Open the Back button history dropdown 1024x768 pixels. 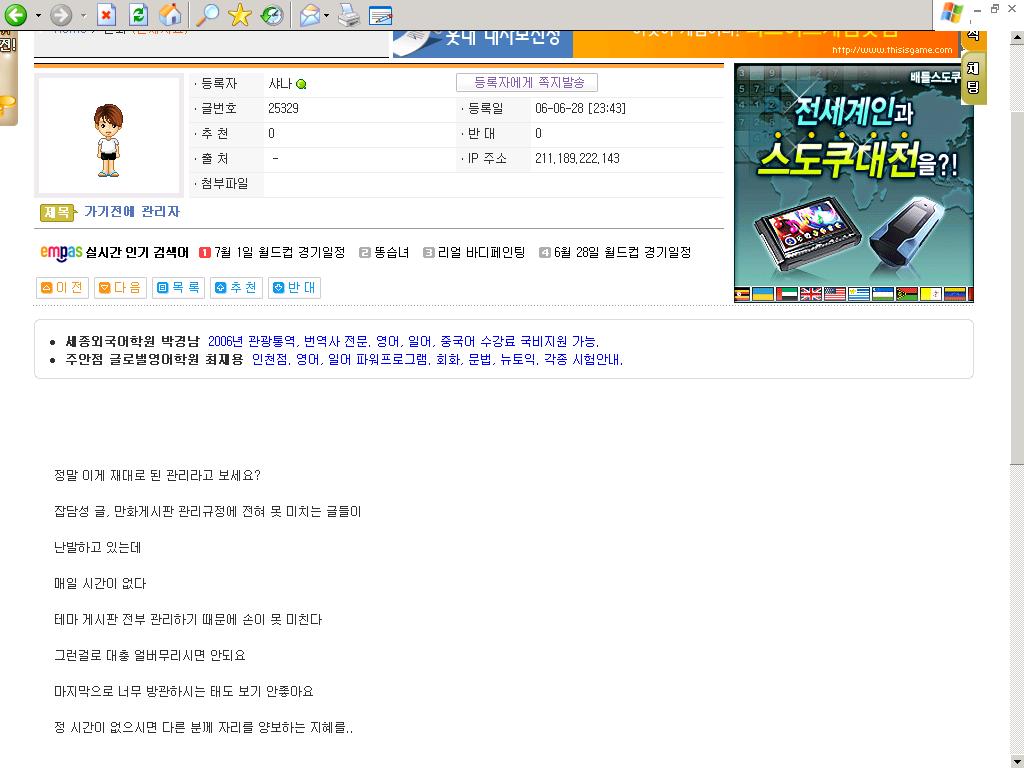click(38, 15)
